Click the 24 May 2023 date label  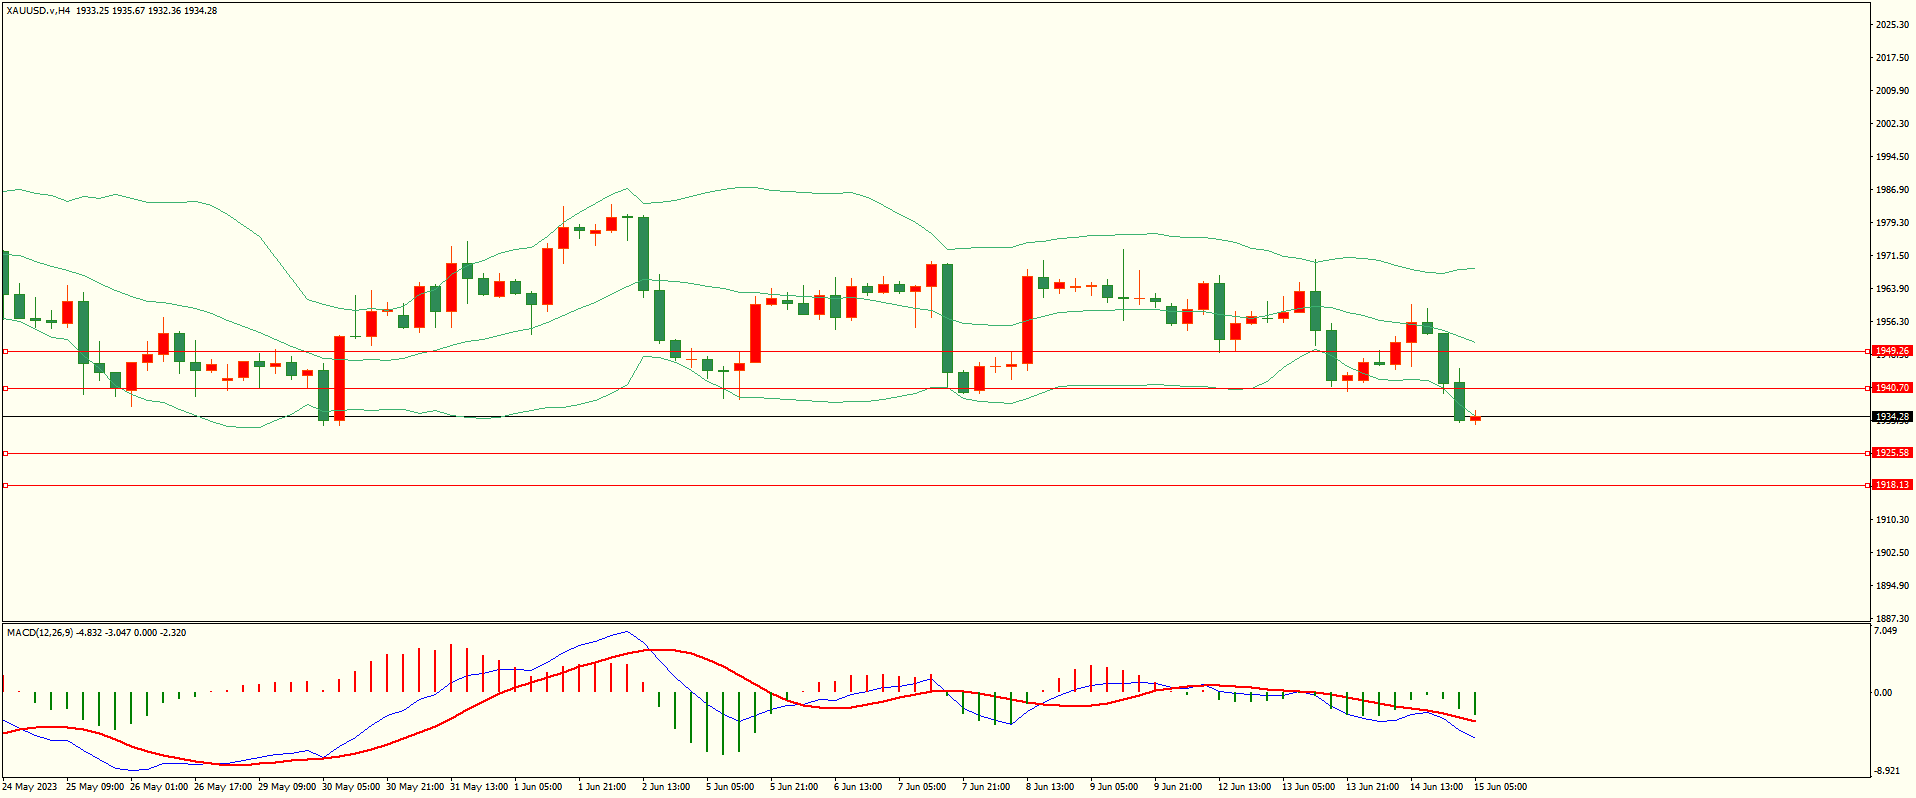[x=30, y=787]
